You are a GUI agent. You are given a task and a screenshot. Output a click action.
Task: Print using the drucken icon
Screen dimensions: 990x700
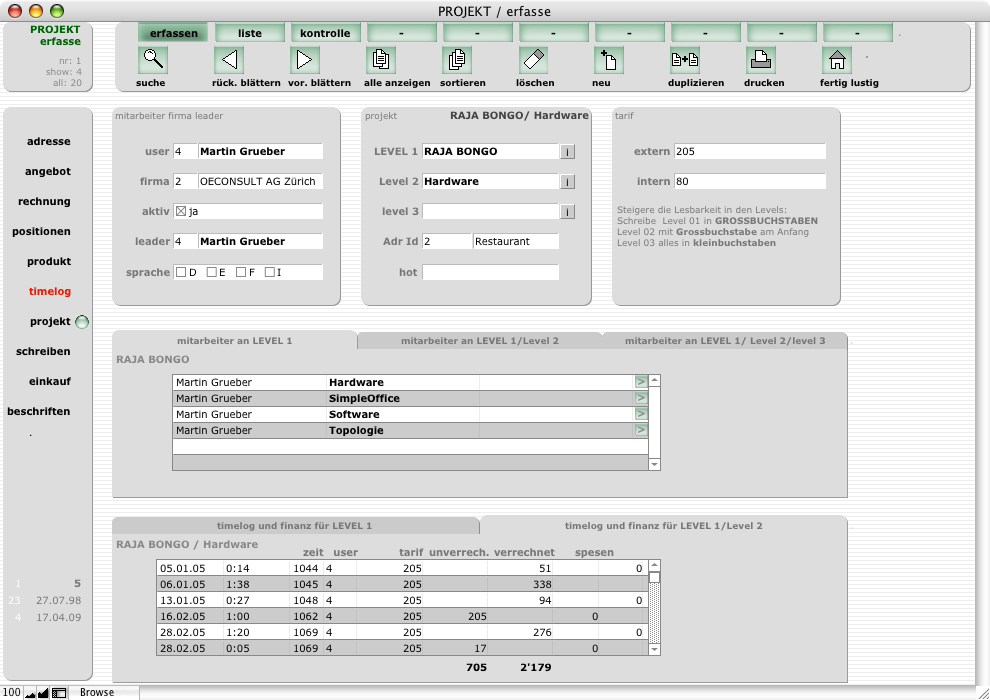[x=761, y=60]
